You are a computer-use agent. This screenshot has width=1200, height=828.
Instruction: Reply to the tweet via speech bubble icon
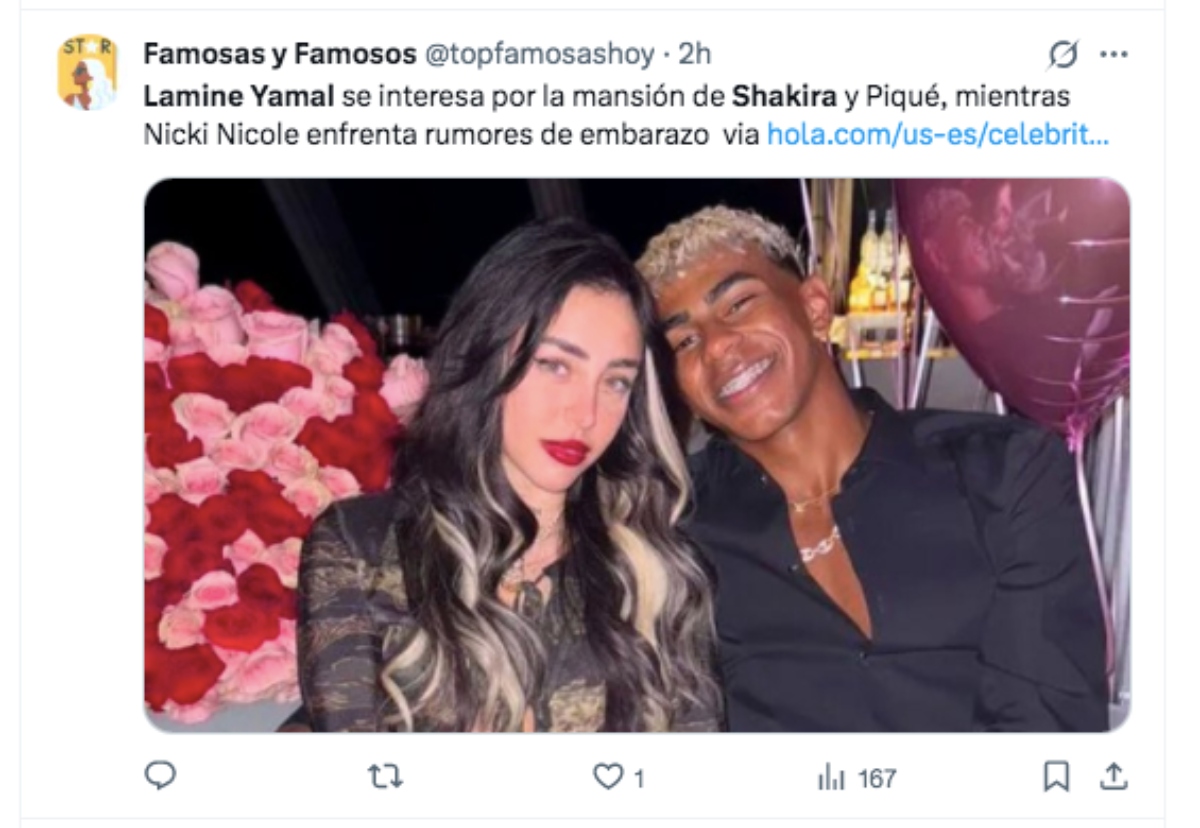pos(161,776)
